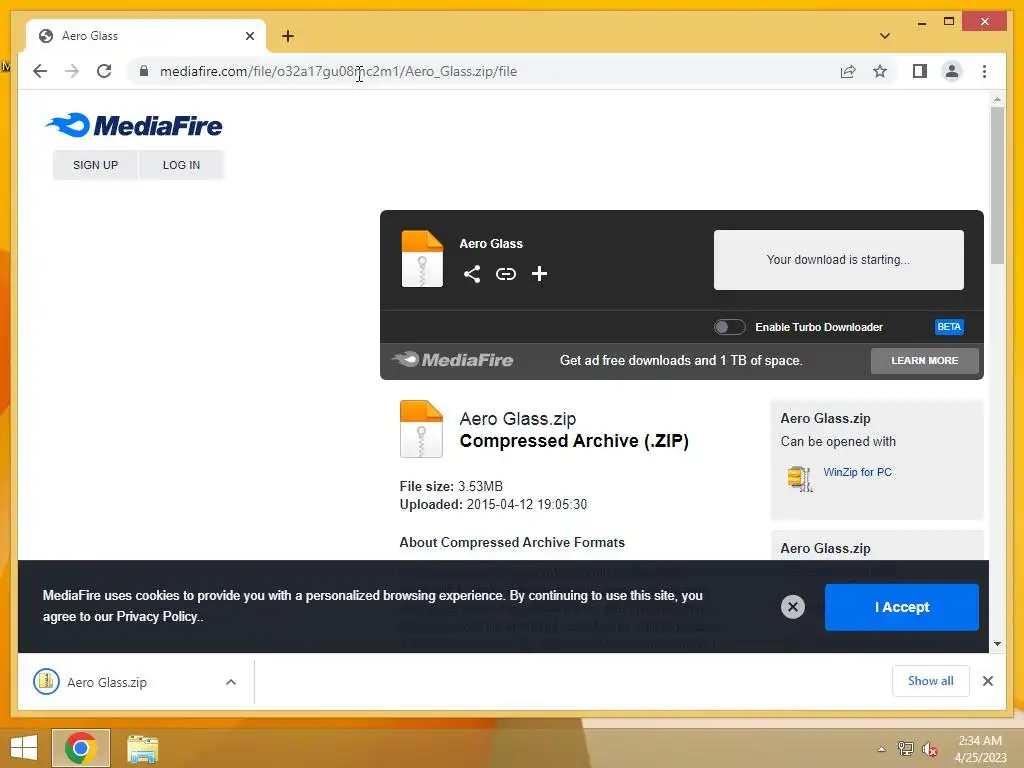Screen dimensions: 1024x768
Task: Click the scrollbar up arrow
Action: [x=997, y=99]
